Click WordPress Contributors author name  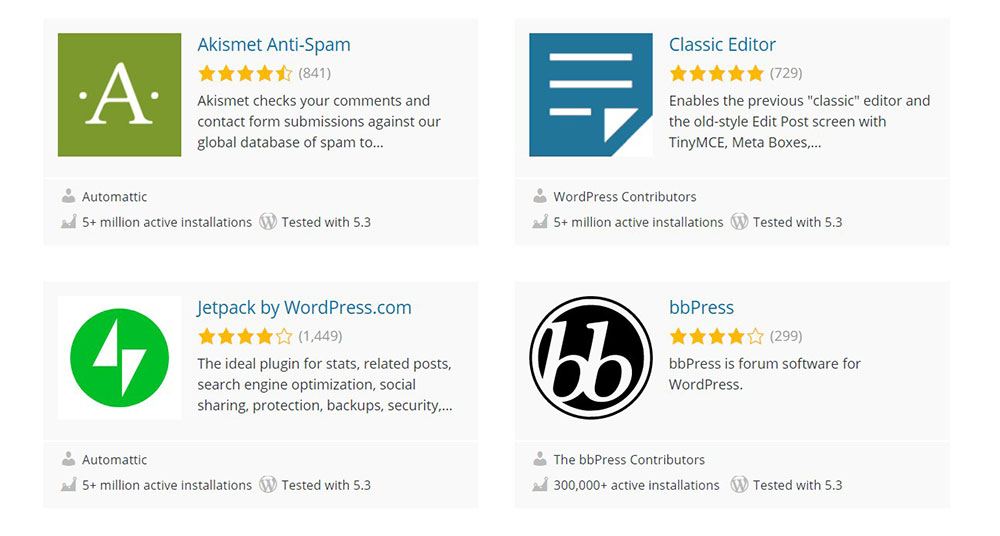[625, 197]
